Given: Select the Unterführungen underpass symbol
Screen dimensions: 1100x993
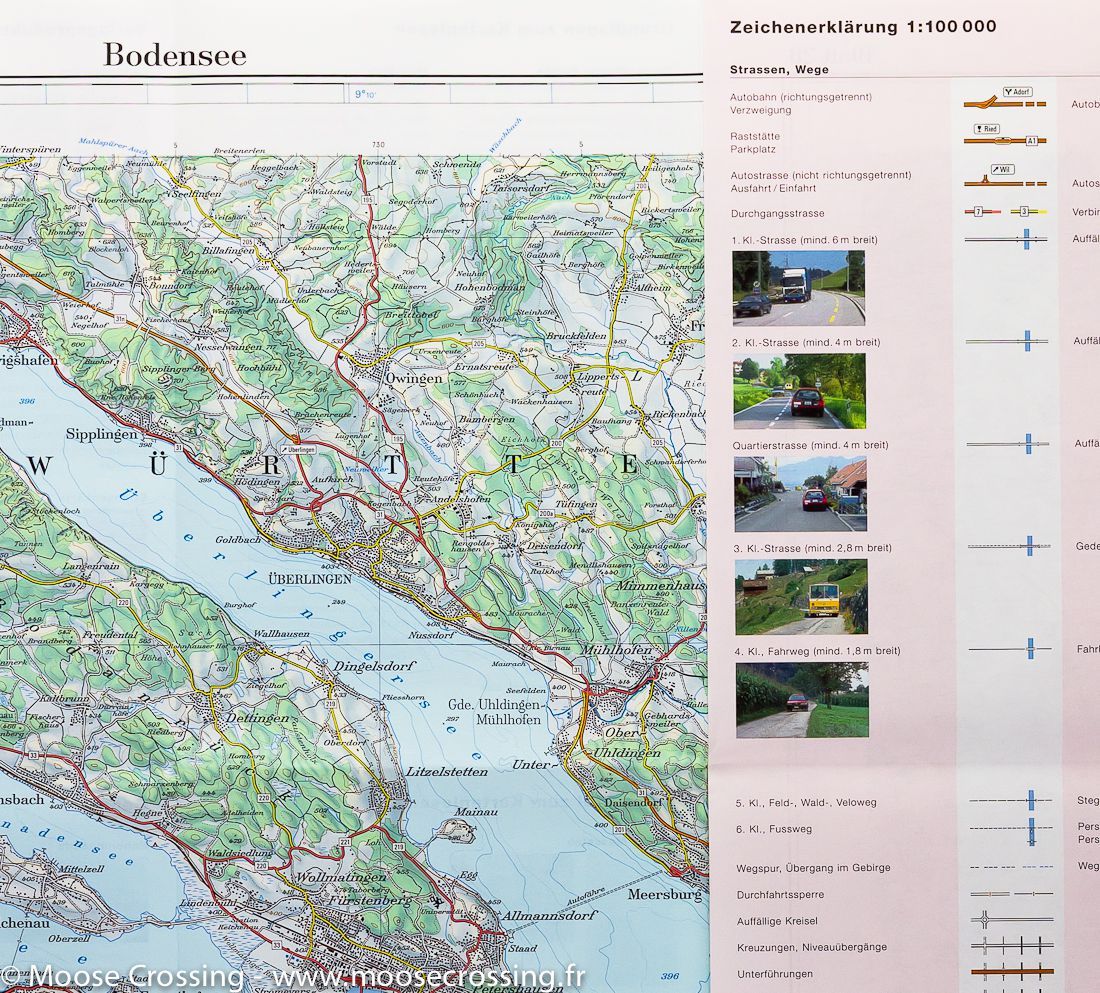Looking at the screenshot, I should [x=1012, y=971].
